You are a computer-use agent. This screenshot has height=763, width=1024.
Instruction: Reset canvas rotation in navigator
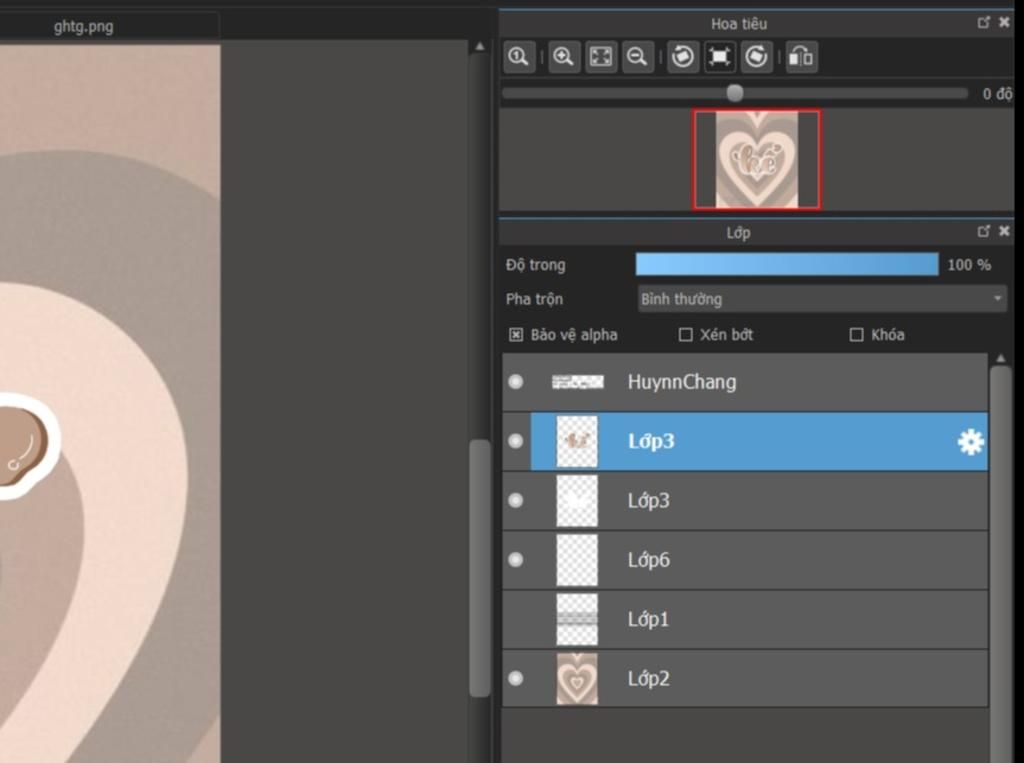coord(720,57)
